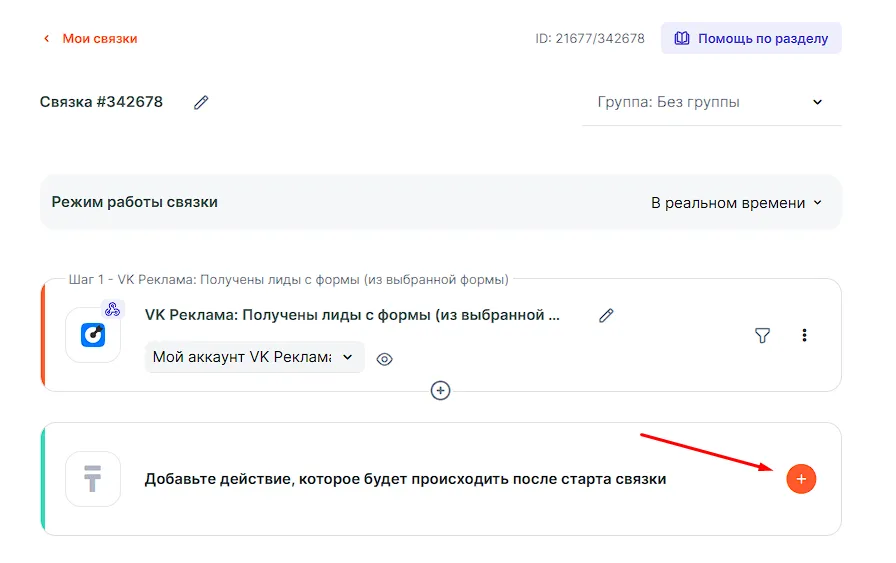
Task: Toggle the eye icon beside the account selector
Action: 384,359
